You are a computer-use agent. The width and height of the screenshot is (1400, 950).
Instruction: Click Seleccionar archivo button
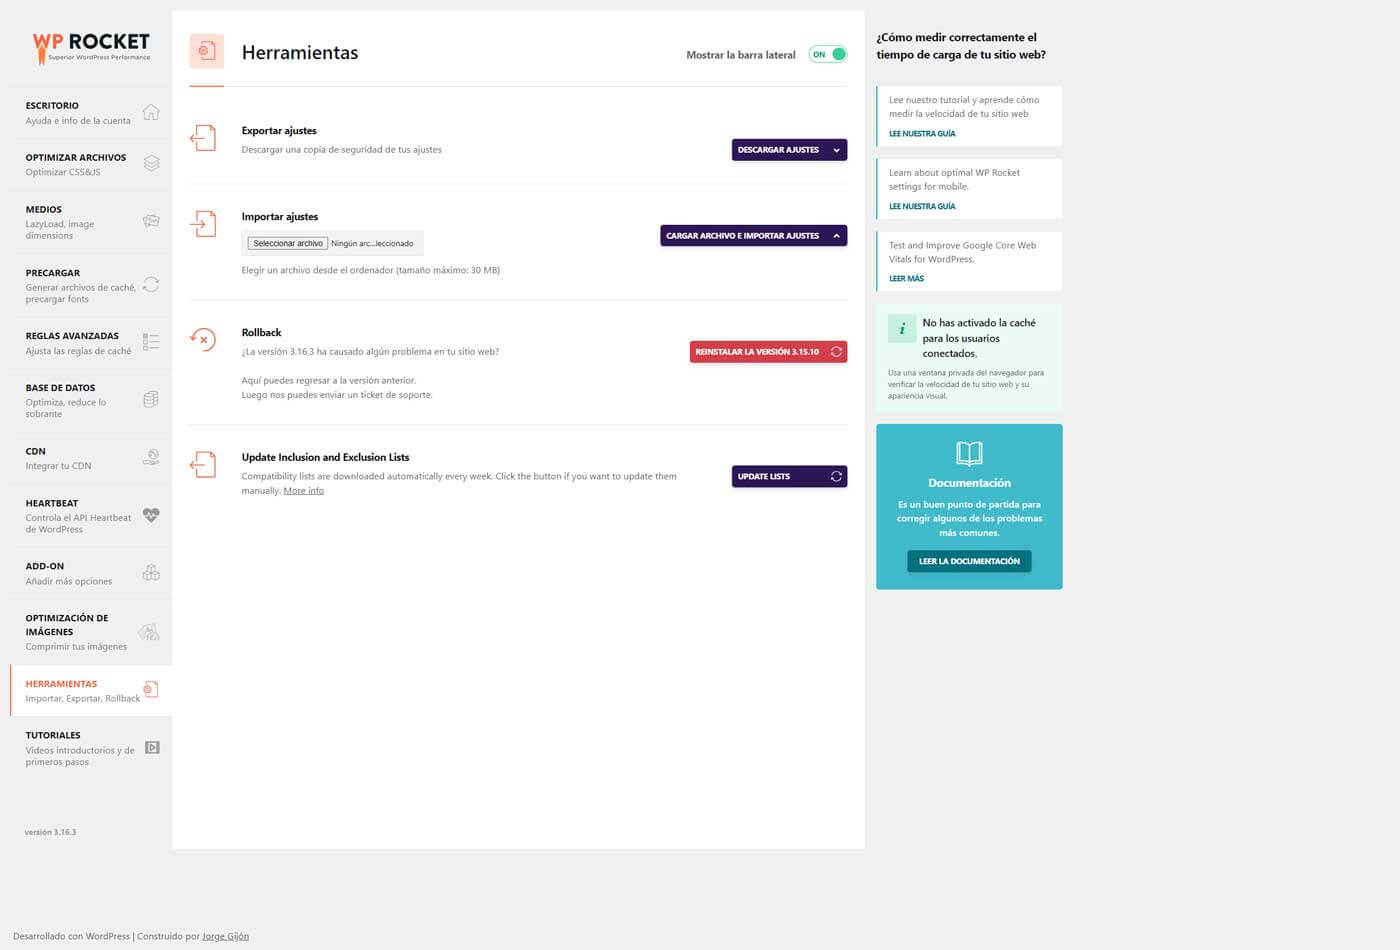tap(288, 243)
